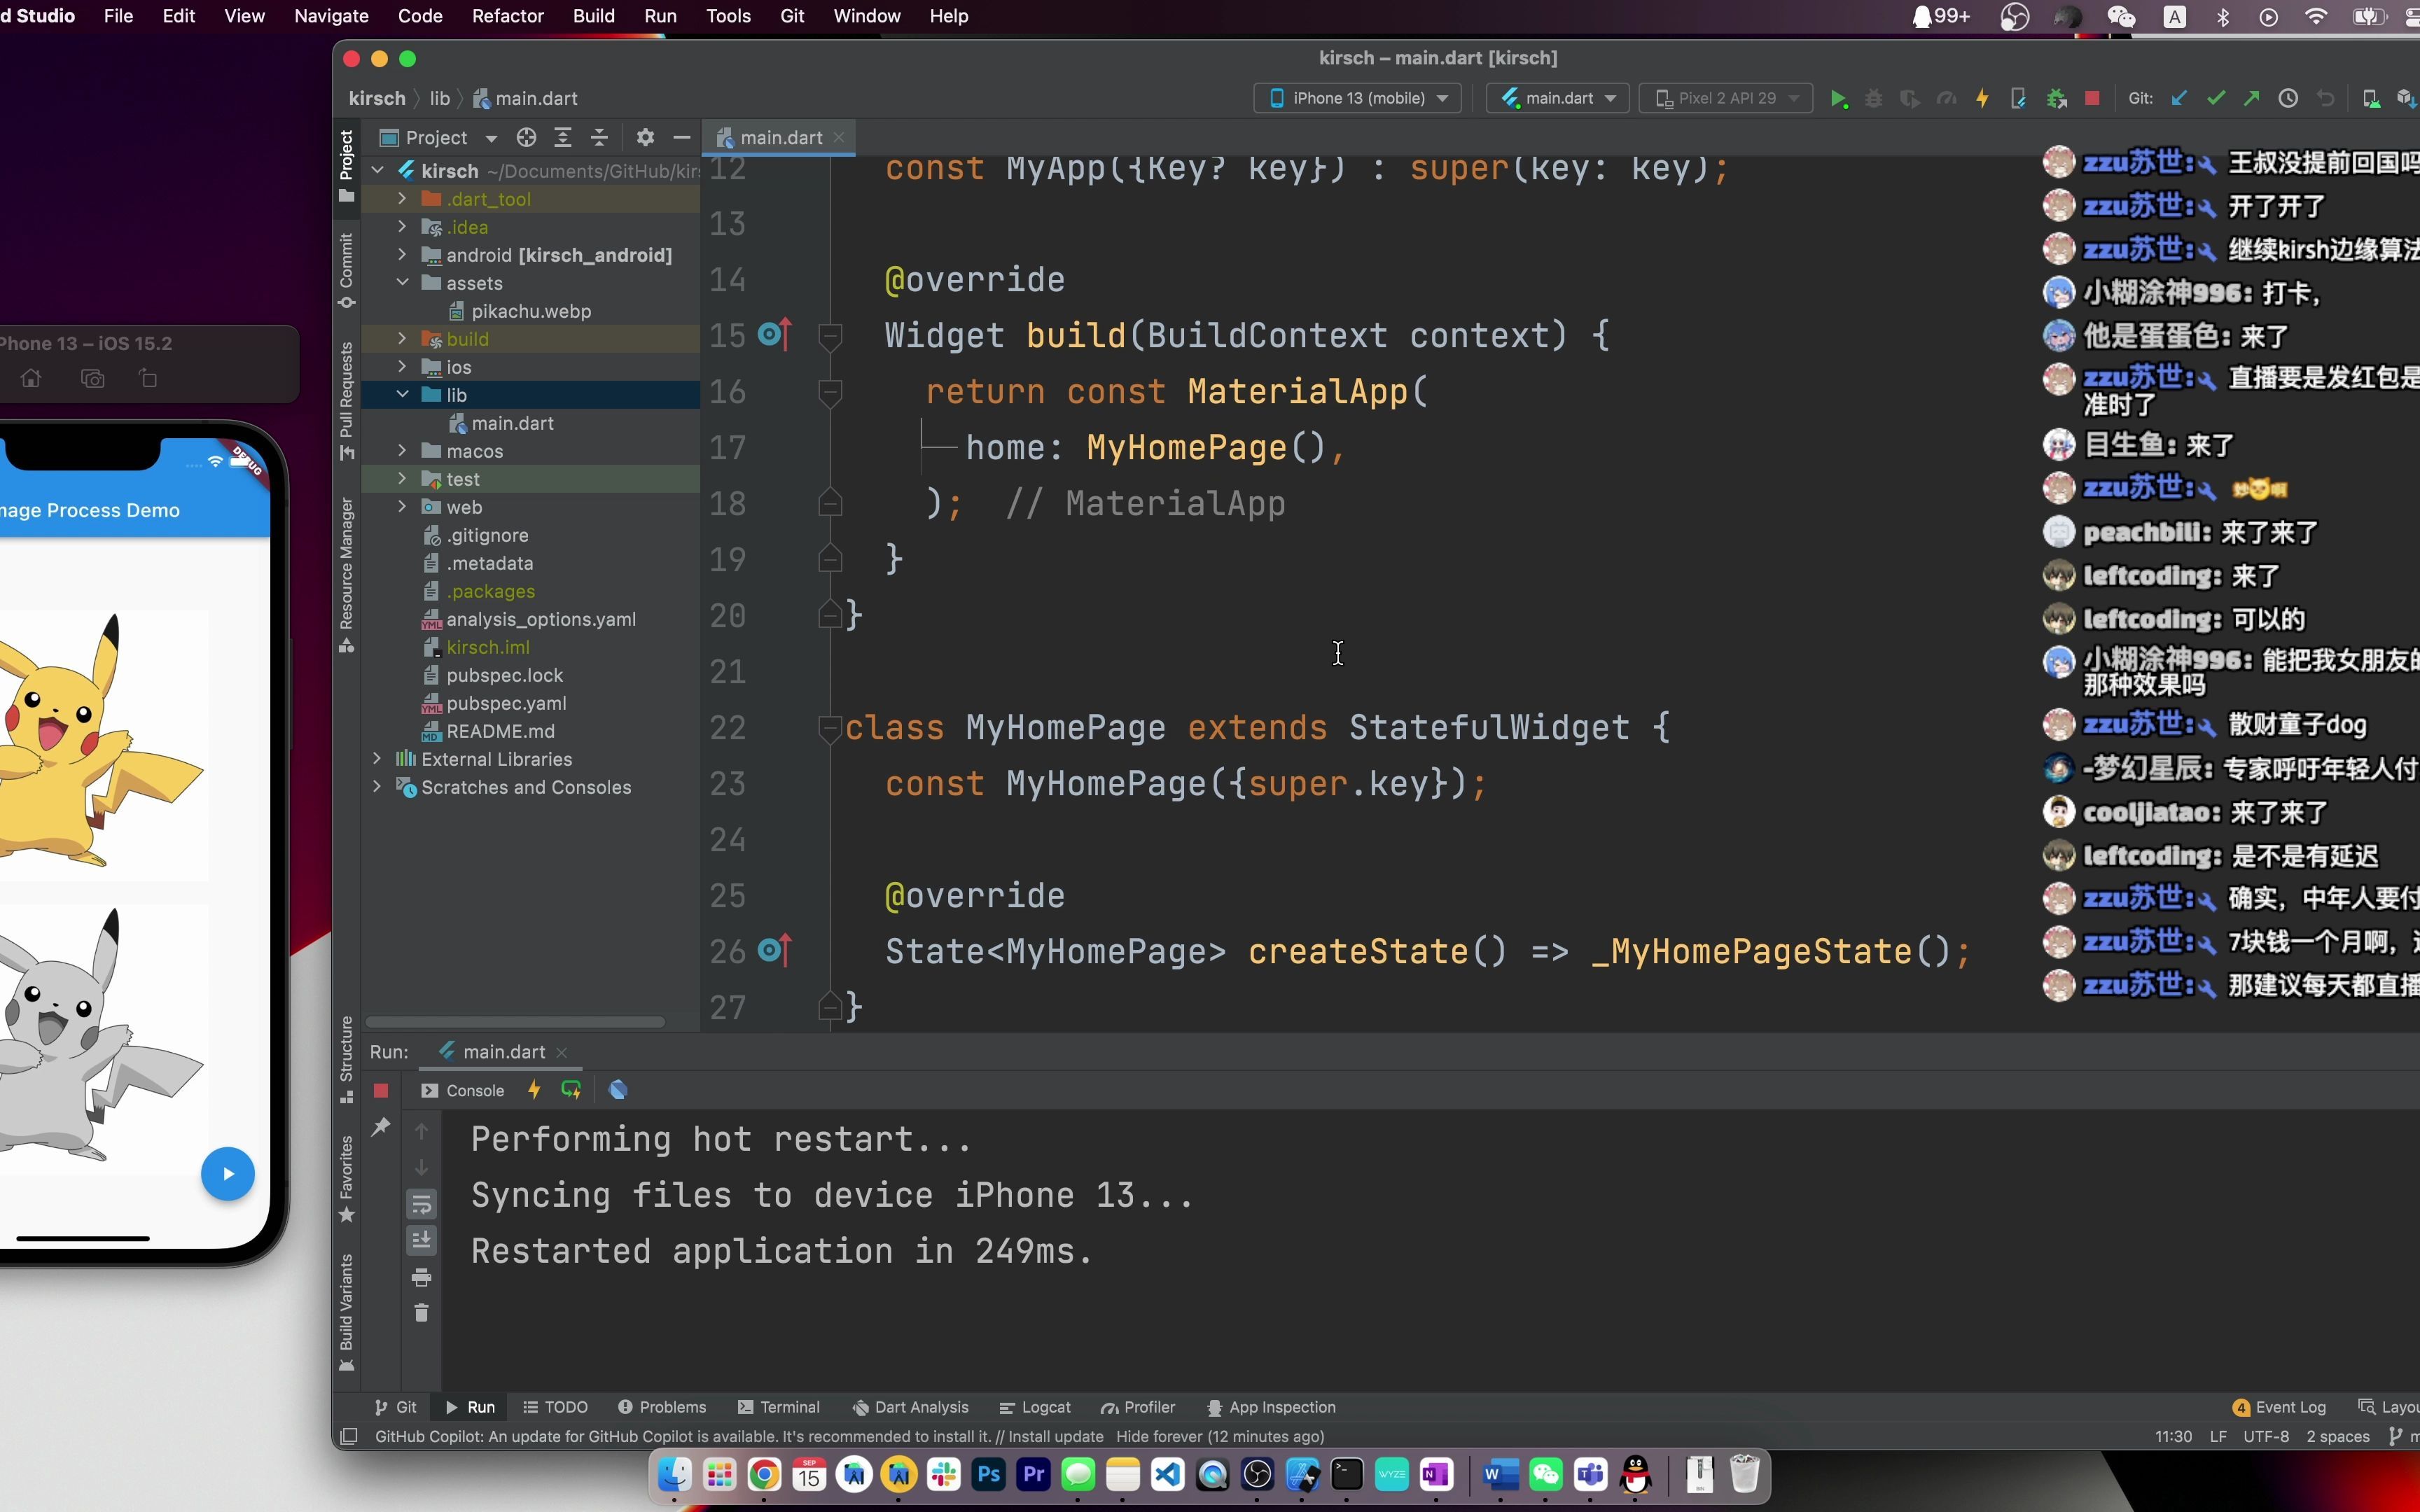Click the Hot Reload lightning icon in the Run console
Viewport: 2420px width, 1512px height.
(x=534, y=1090)
